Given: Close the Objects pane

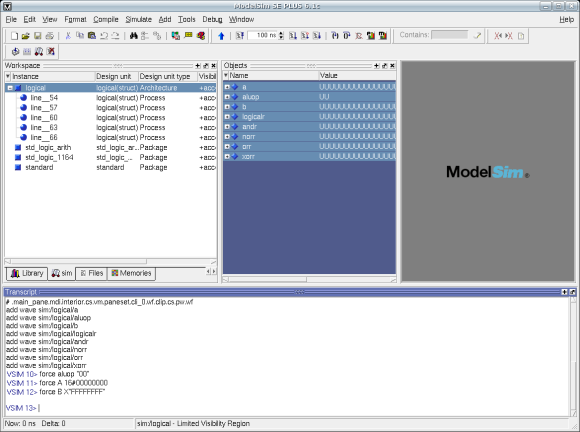Looking at the screenshot, I should point(392,66).
